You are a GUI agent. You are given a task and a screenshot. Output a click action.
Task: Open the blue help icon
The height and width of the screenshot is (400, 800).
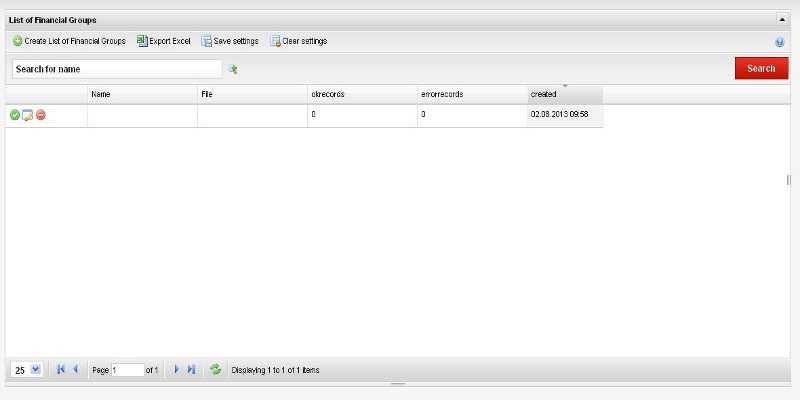click(780, 42)
